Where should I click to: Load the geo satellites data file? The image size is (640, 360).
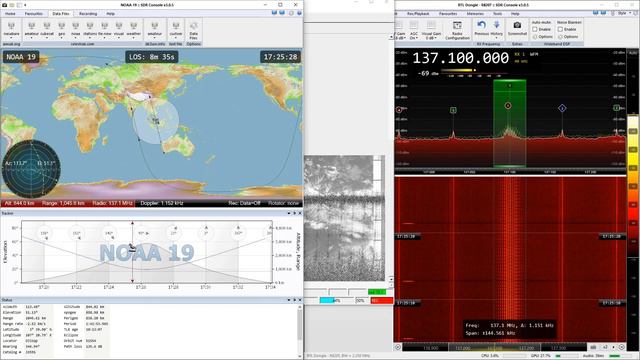61,29
